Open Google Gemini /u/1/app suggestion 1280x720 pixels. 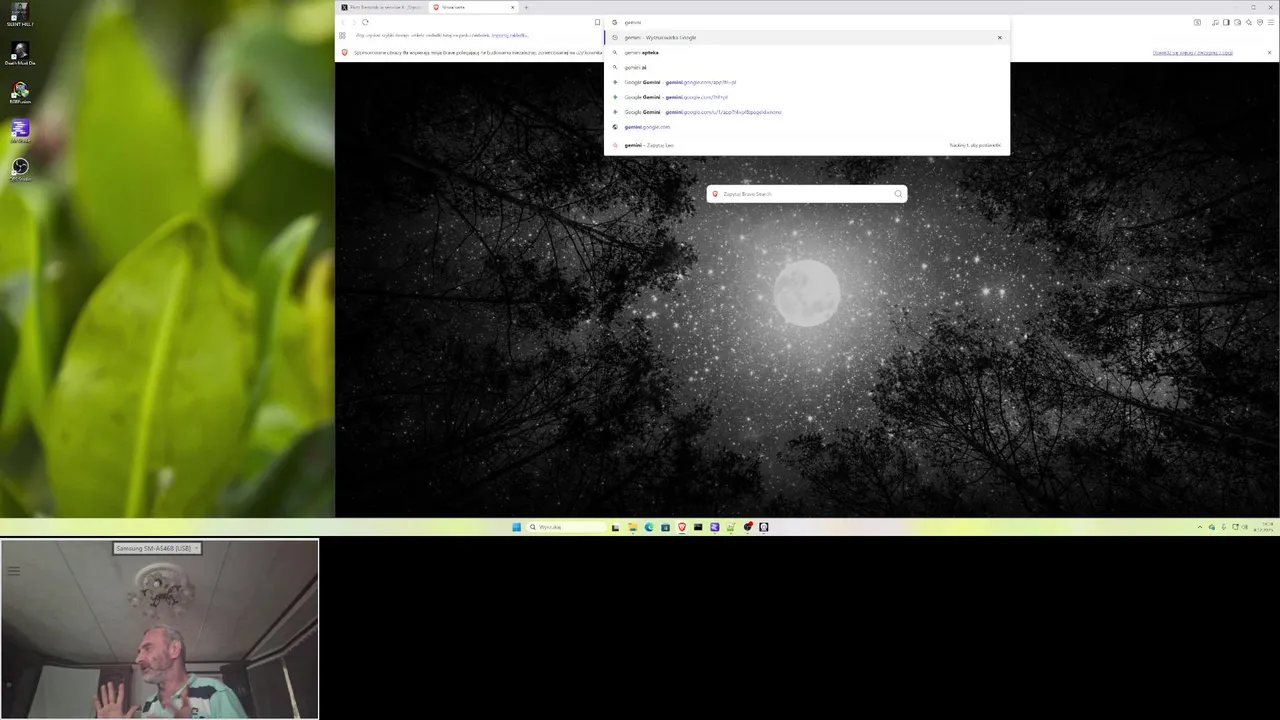click(x=807, y=112)
